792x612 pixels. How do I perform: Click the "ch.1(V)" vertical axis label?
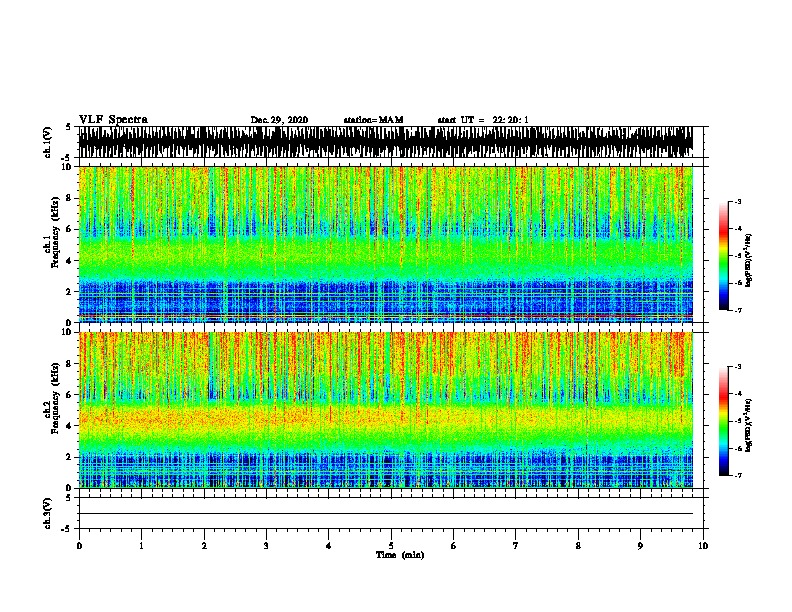48,142
